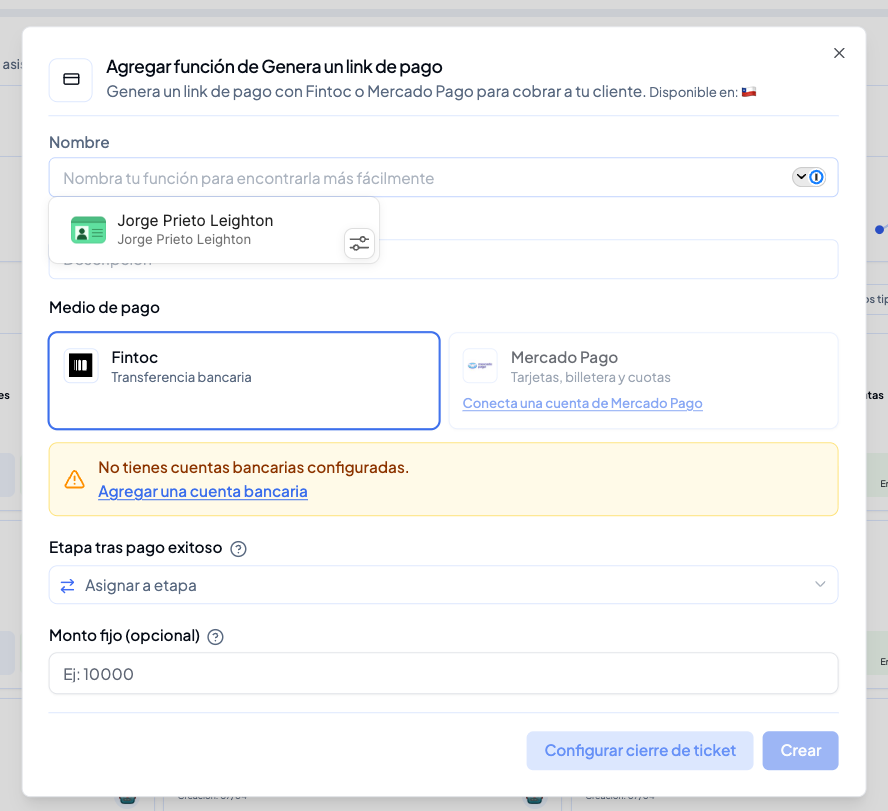Show help for Monto fijo

tap(215, 637)
